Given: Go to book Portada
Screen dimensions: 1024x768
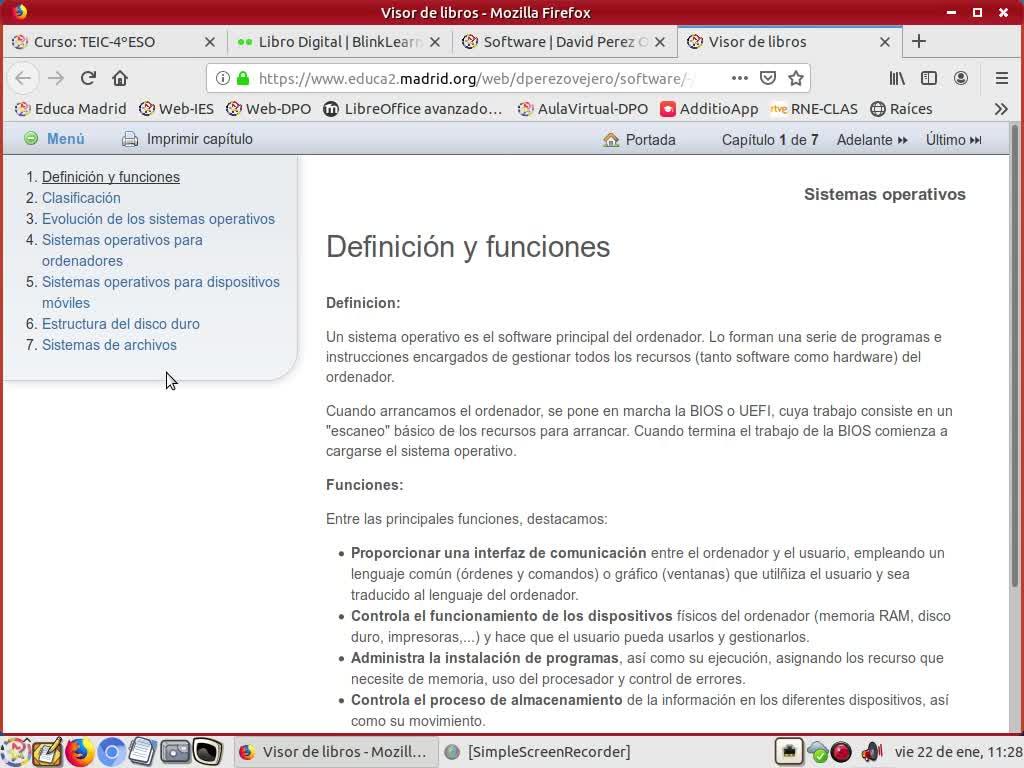Looking at the screenshot, I should point(639,140).
